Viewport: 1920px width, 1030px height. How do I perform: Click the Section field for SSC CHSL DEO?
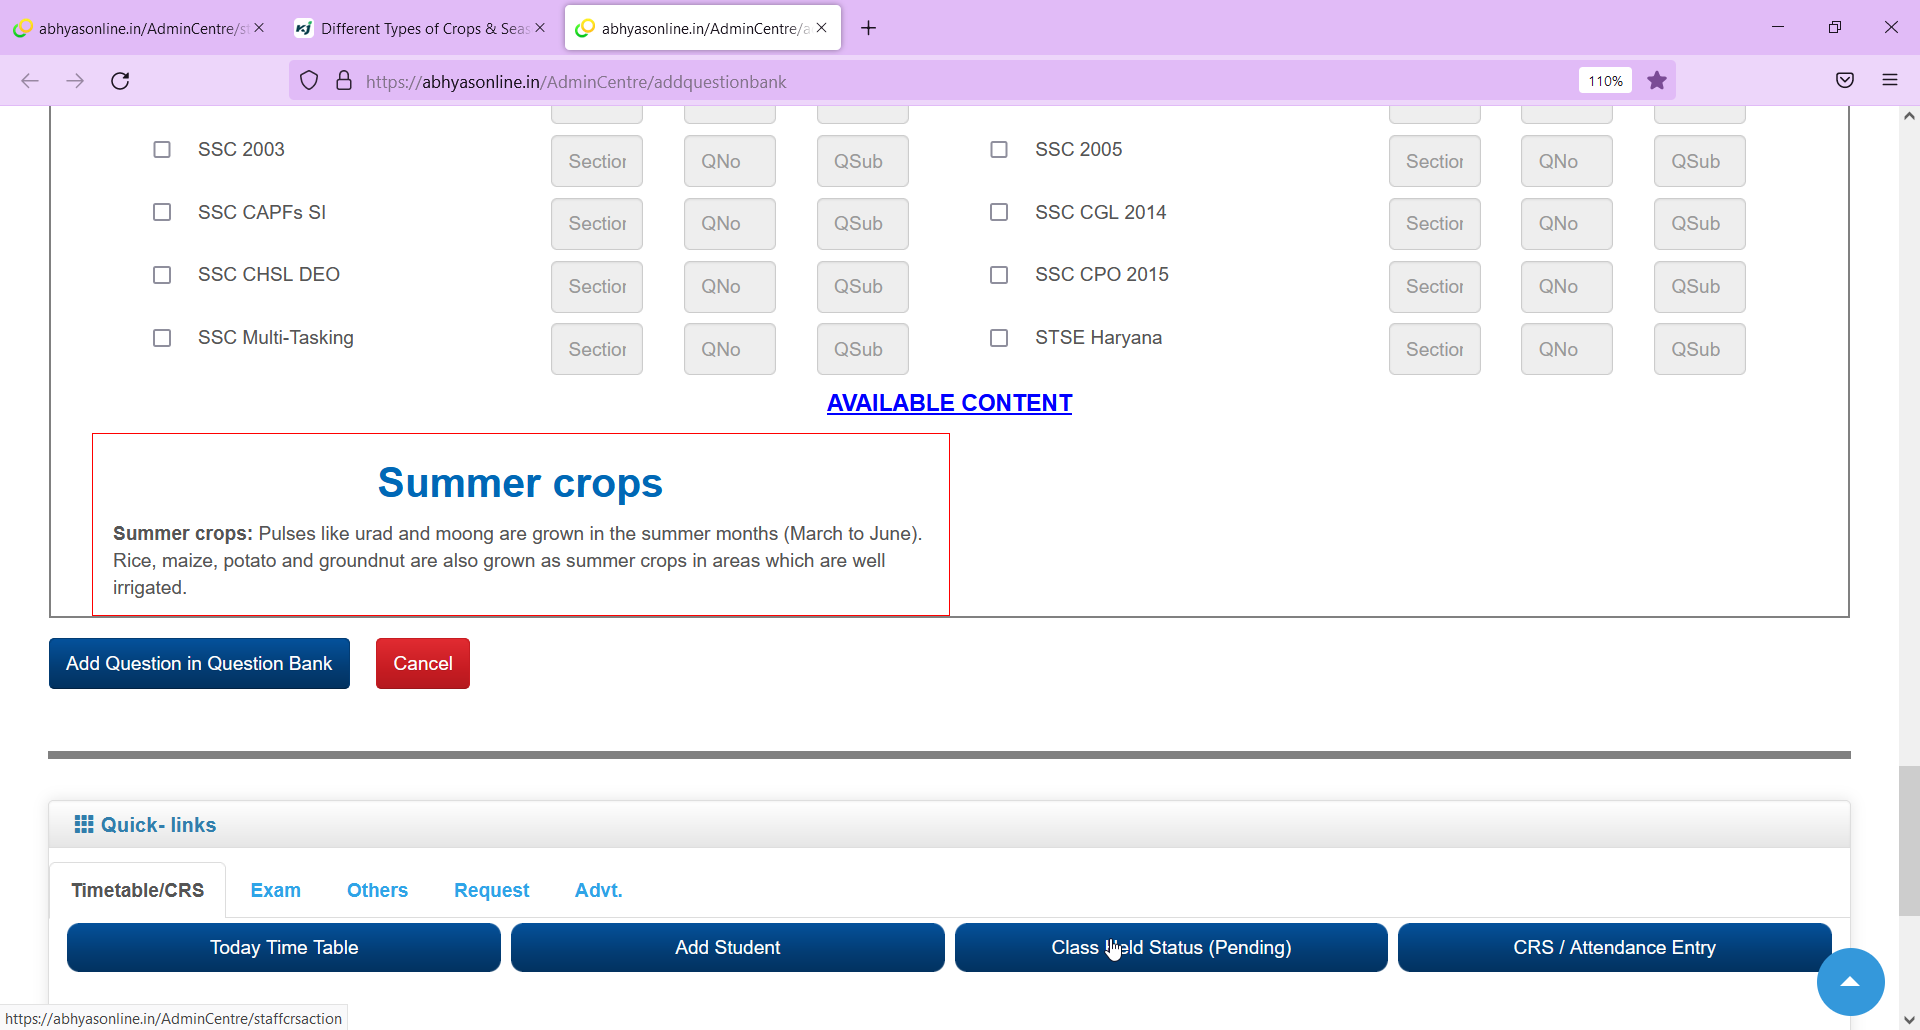pyautogui.click(x=597, y=287)
